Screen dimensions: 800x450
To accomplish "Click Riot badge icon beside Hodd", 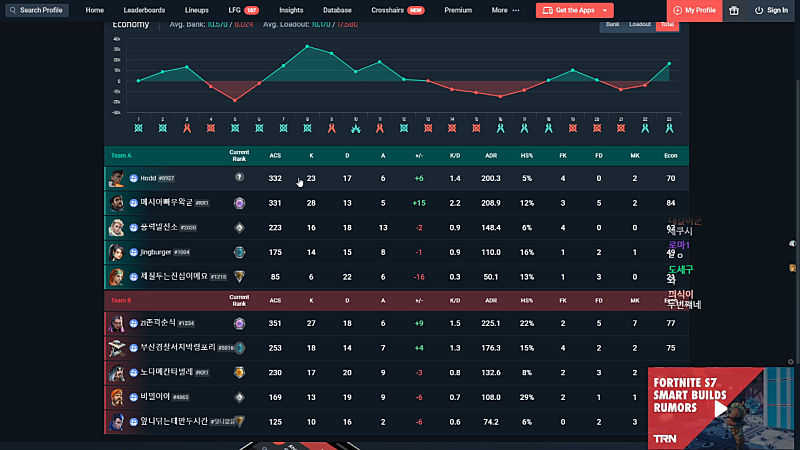I will point(133,178).
